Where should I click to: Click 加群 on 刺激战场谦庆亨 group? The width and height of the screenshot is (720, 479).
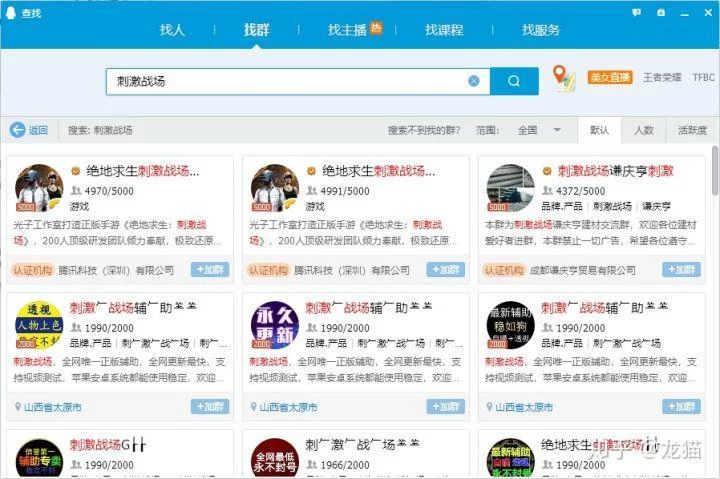[681, 270]
